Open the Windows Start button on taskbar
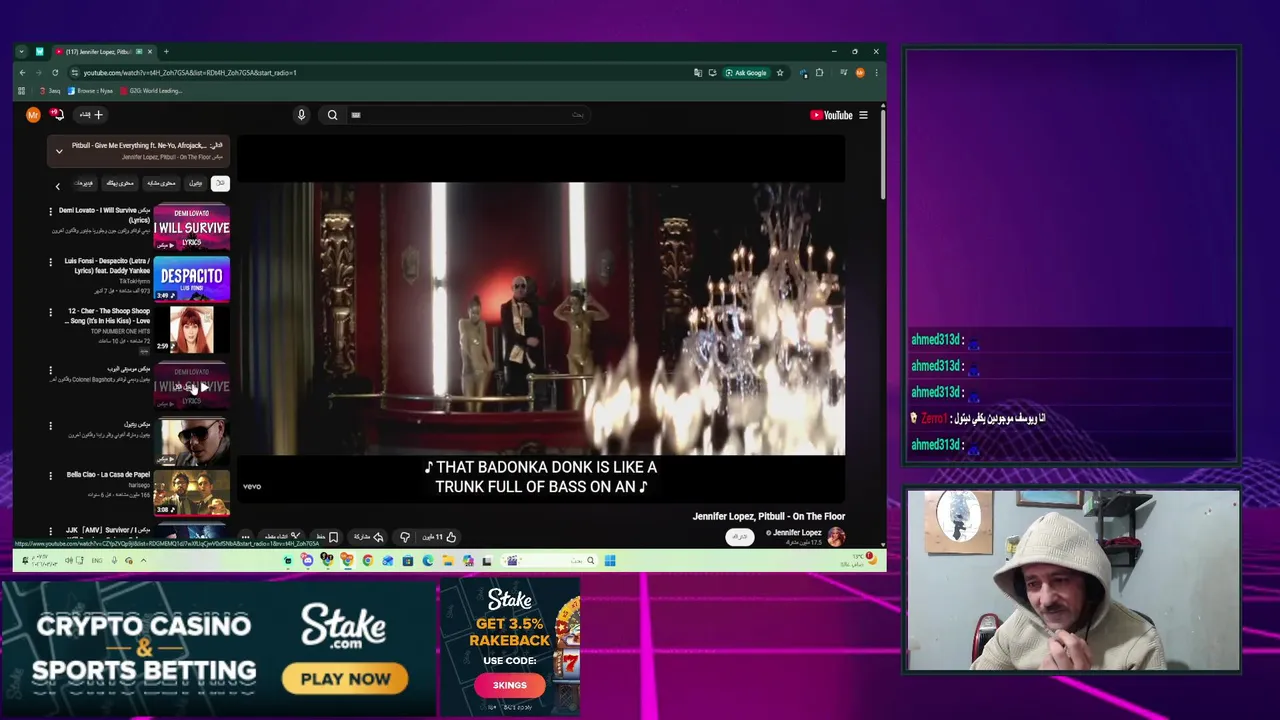Image resolution: width=1280 pixels, height=720 pixels. coord(610,560)
